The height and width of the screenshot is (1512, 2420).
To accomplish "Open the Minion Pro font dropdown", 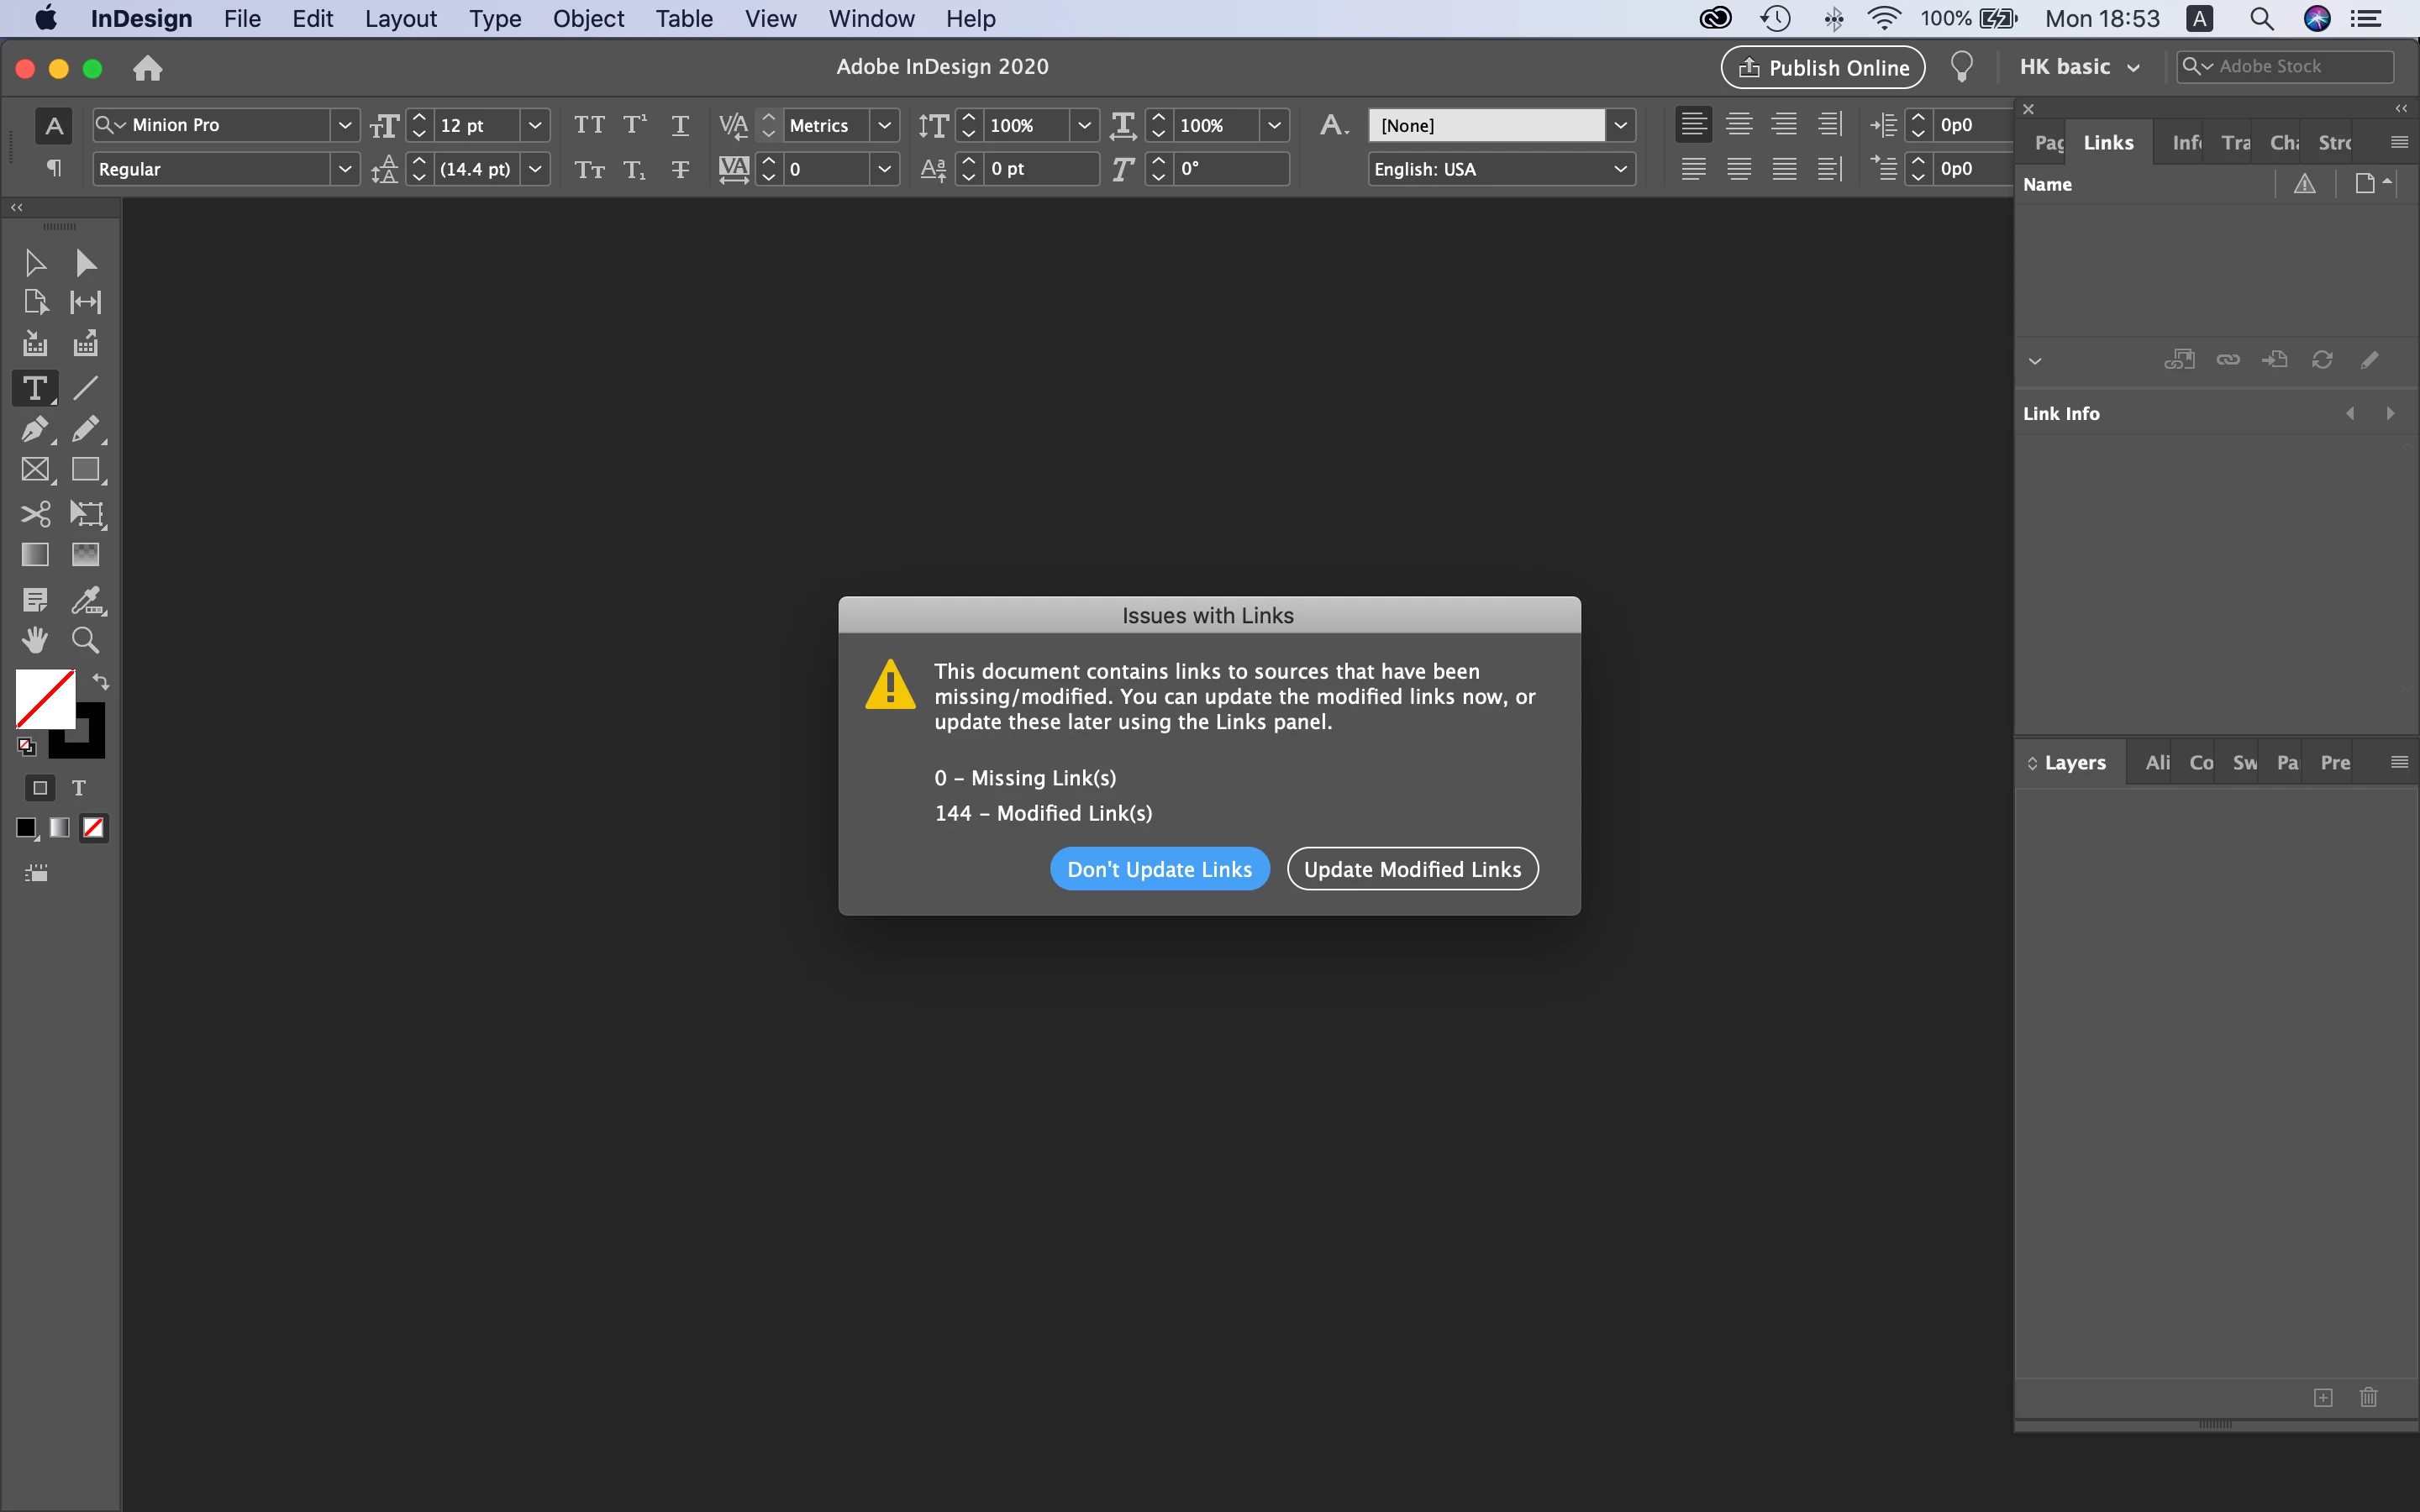I will click(x=344, y=125).
